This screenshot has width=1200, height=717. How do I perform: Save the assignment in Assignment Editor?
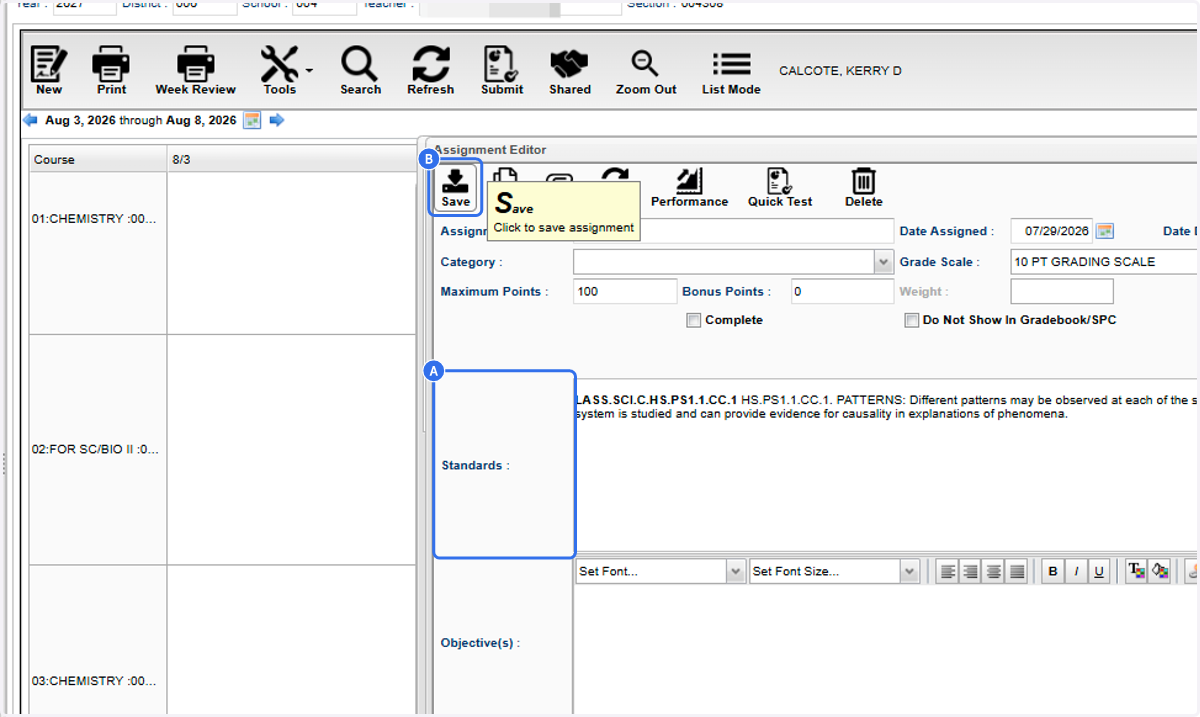tap(455, 187)
